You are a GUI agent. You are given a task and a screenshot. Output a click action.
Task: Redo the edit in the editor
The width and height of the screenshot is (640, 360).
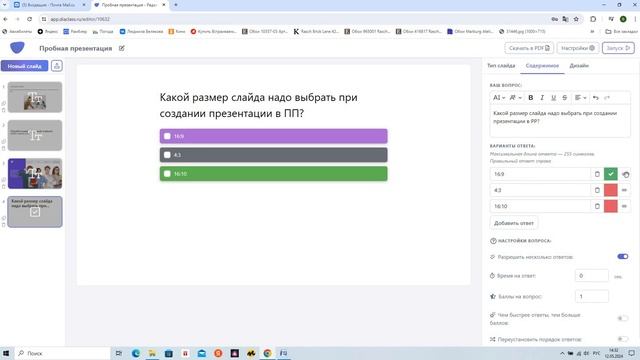tap(607, 98)
